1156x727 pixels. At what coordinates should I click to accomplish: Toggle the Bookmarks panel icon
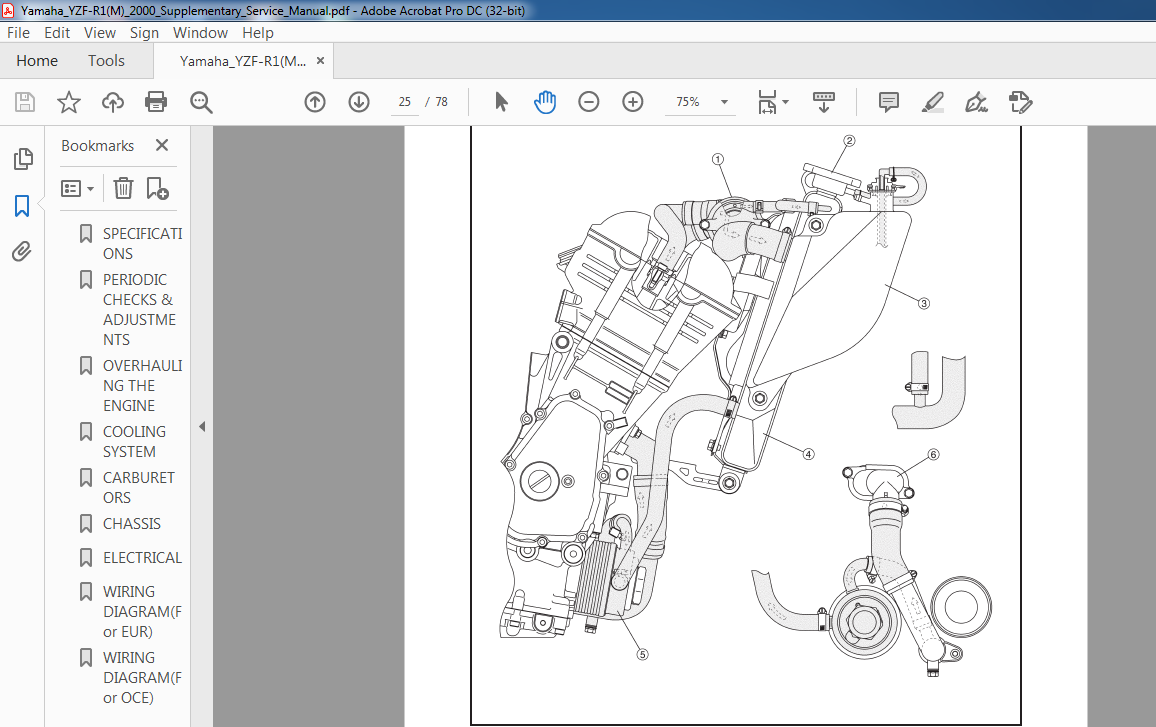pos(22,206)
